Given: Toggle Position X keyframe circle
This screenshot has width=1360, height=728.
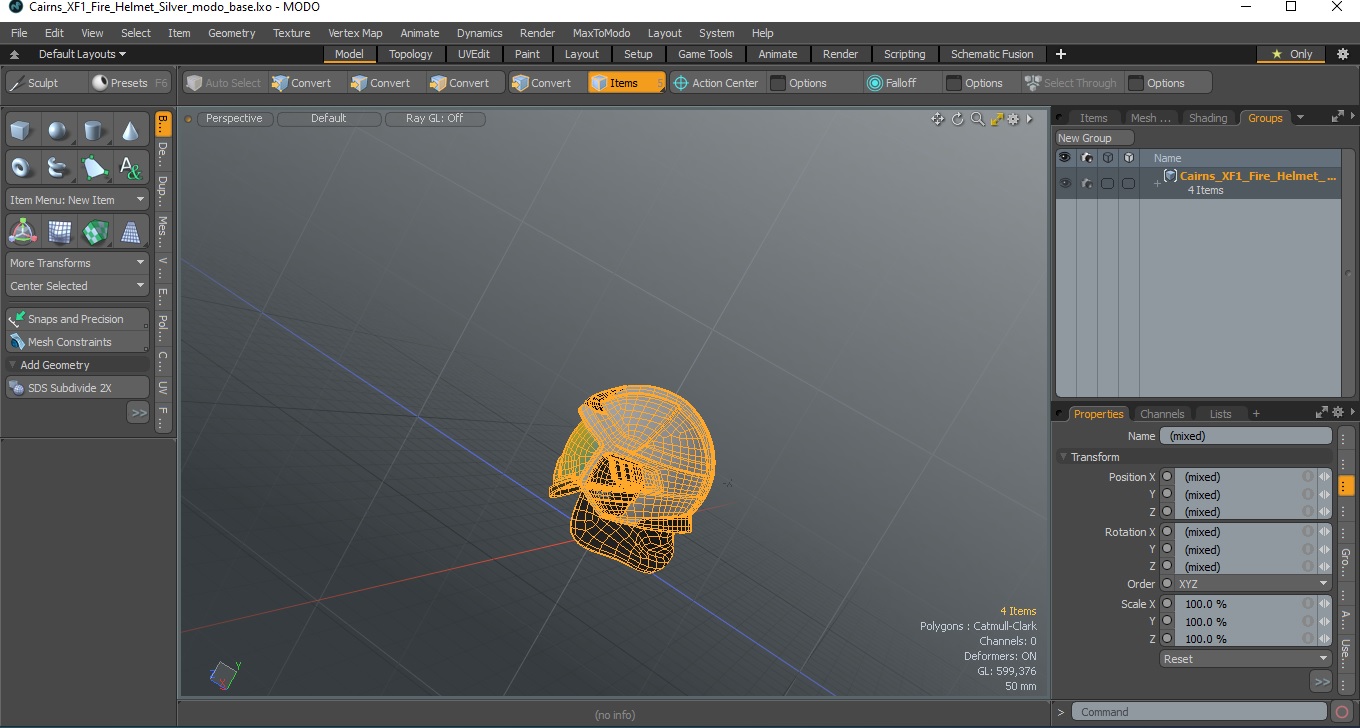Looking at the screenshot, I should (1166, 477).
